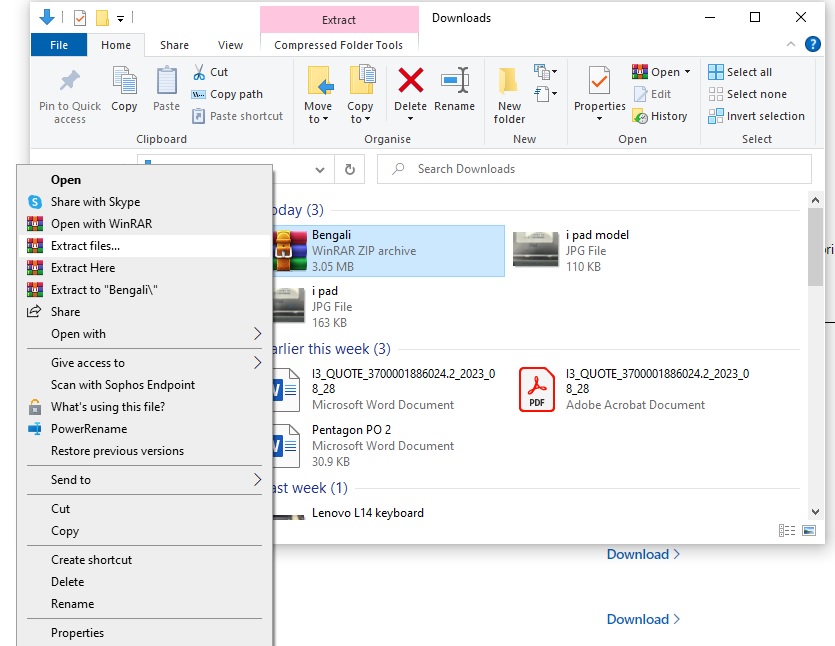The height and width of the screenshot is (646, 835).
Task: Click Invert selection option
Action: pos(755,116)
